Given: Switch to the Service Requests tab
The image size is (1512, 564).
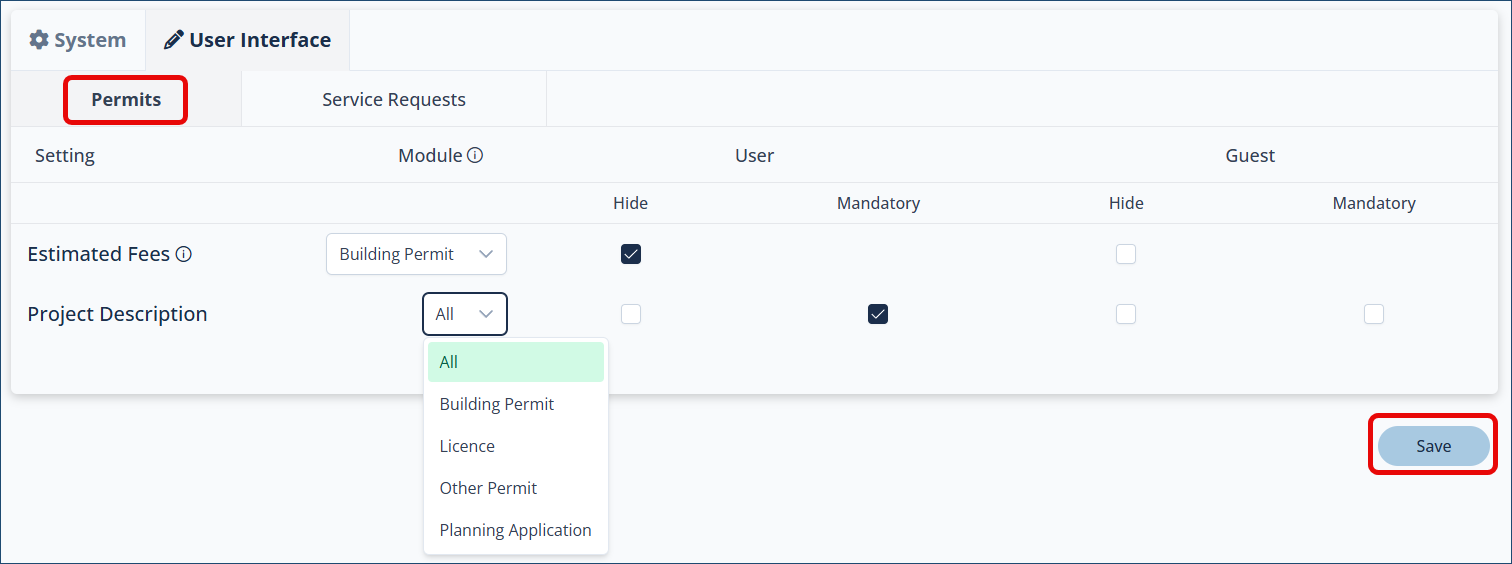Looking at the screenshot, I should (x=394, y=100).
